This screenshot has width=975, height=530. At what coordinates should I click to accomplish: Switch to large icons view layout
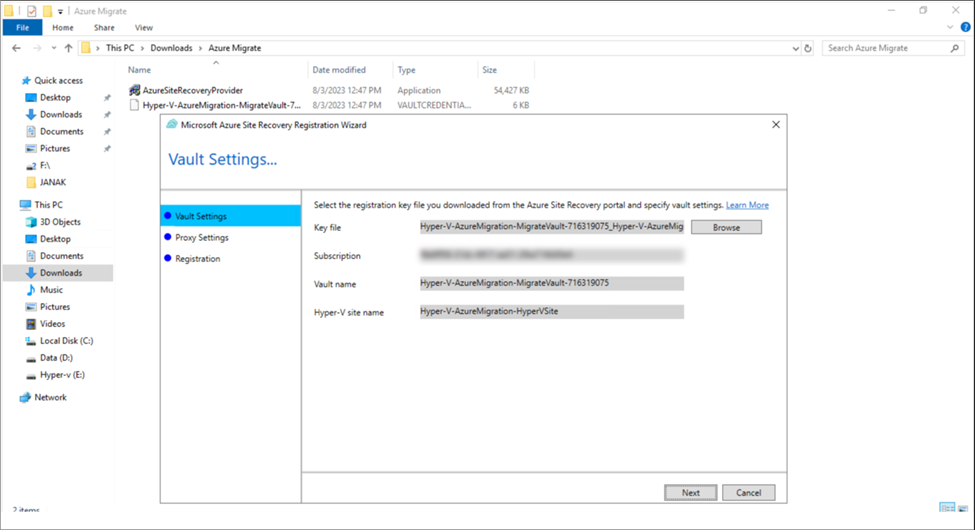tap(963, 508)
